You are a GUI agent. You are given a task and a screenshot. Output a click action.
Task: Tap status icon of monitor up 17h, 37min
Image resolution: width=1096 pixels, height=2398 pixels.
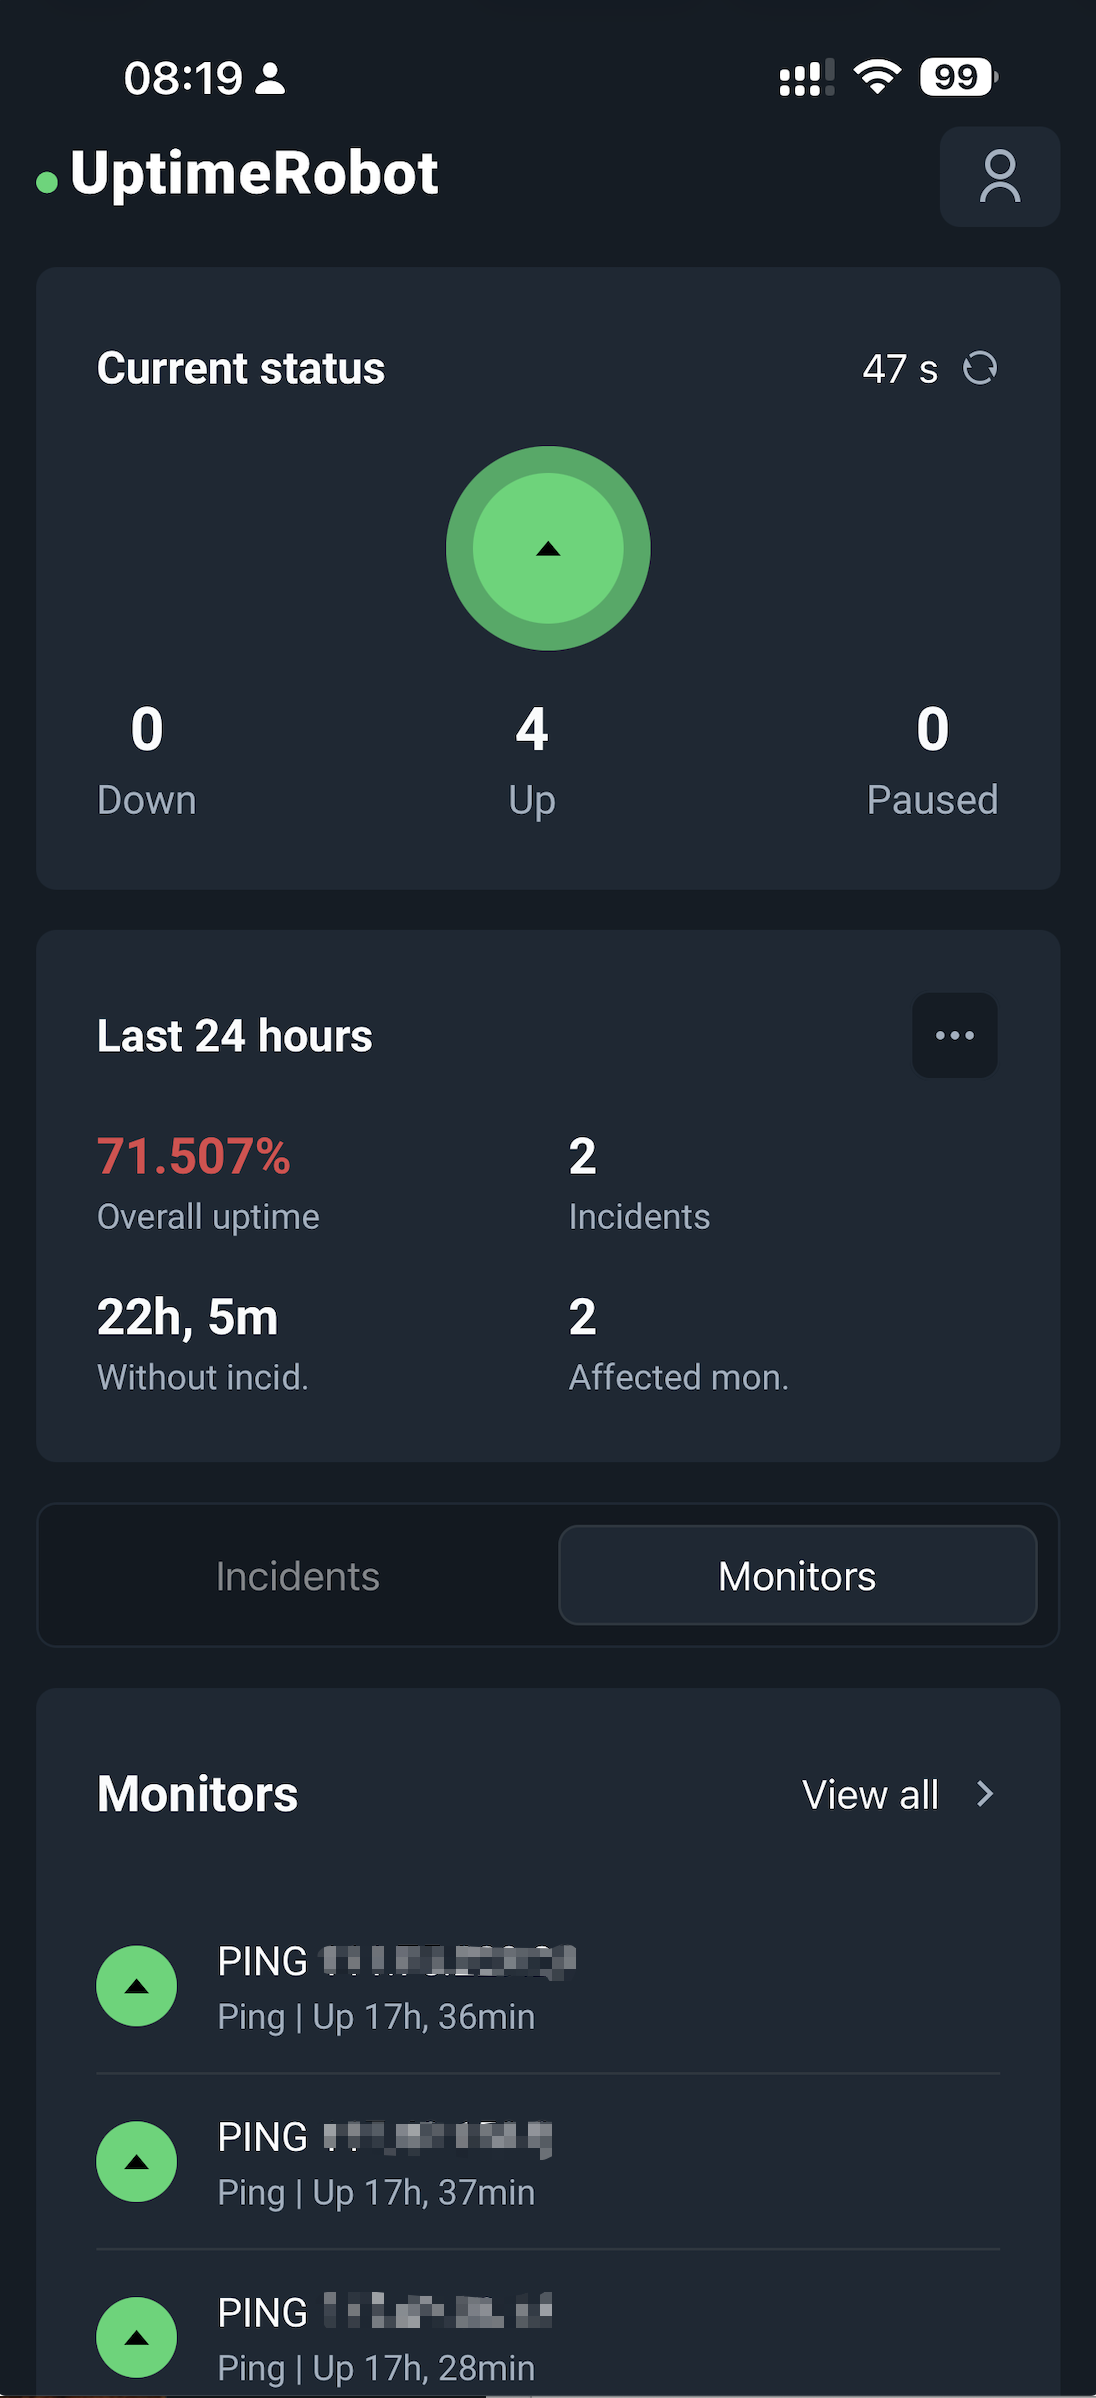point(137,2162)
